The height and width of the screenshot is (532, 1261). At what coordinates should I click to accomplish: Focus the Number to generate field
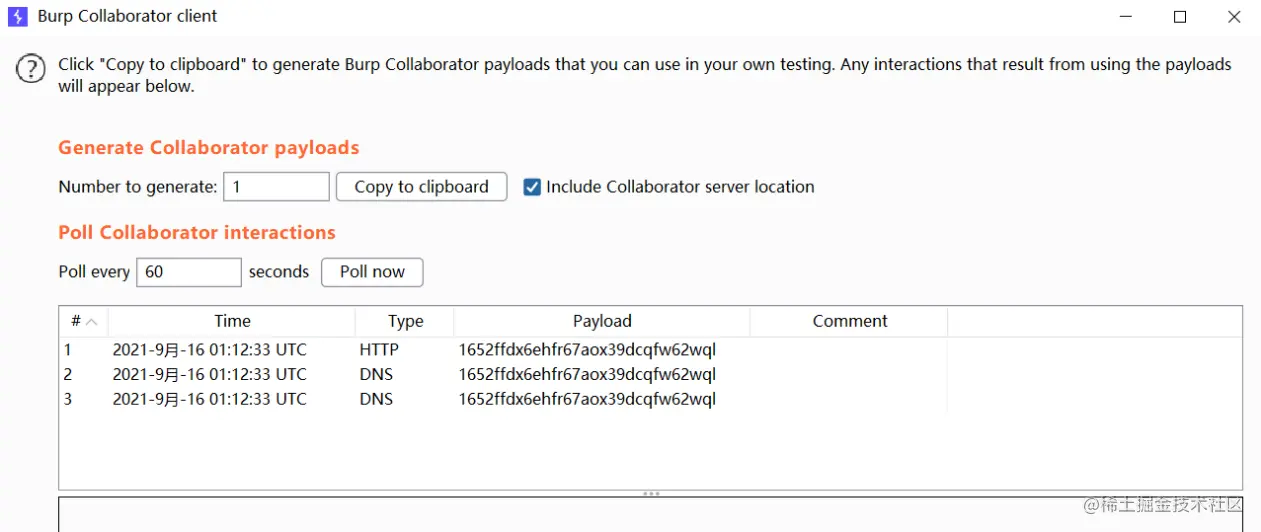click(x=276, y=187)
